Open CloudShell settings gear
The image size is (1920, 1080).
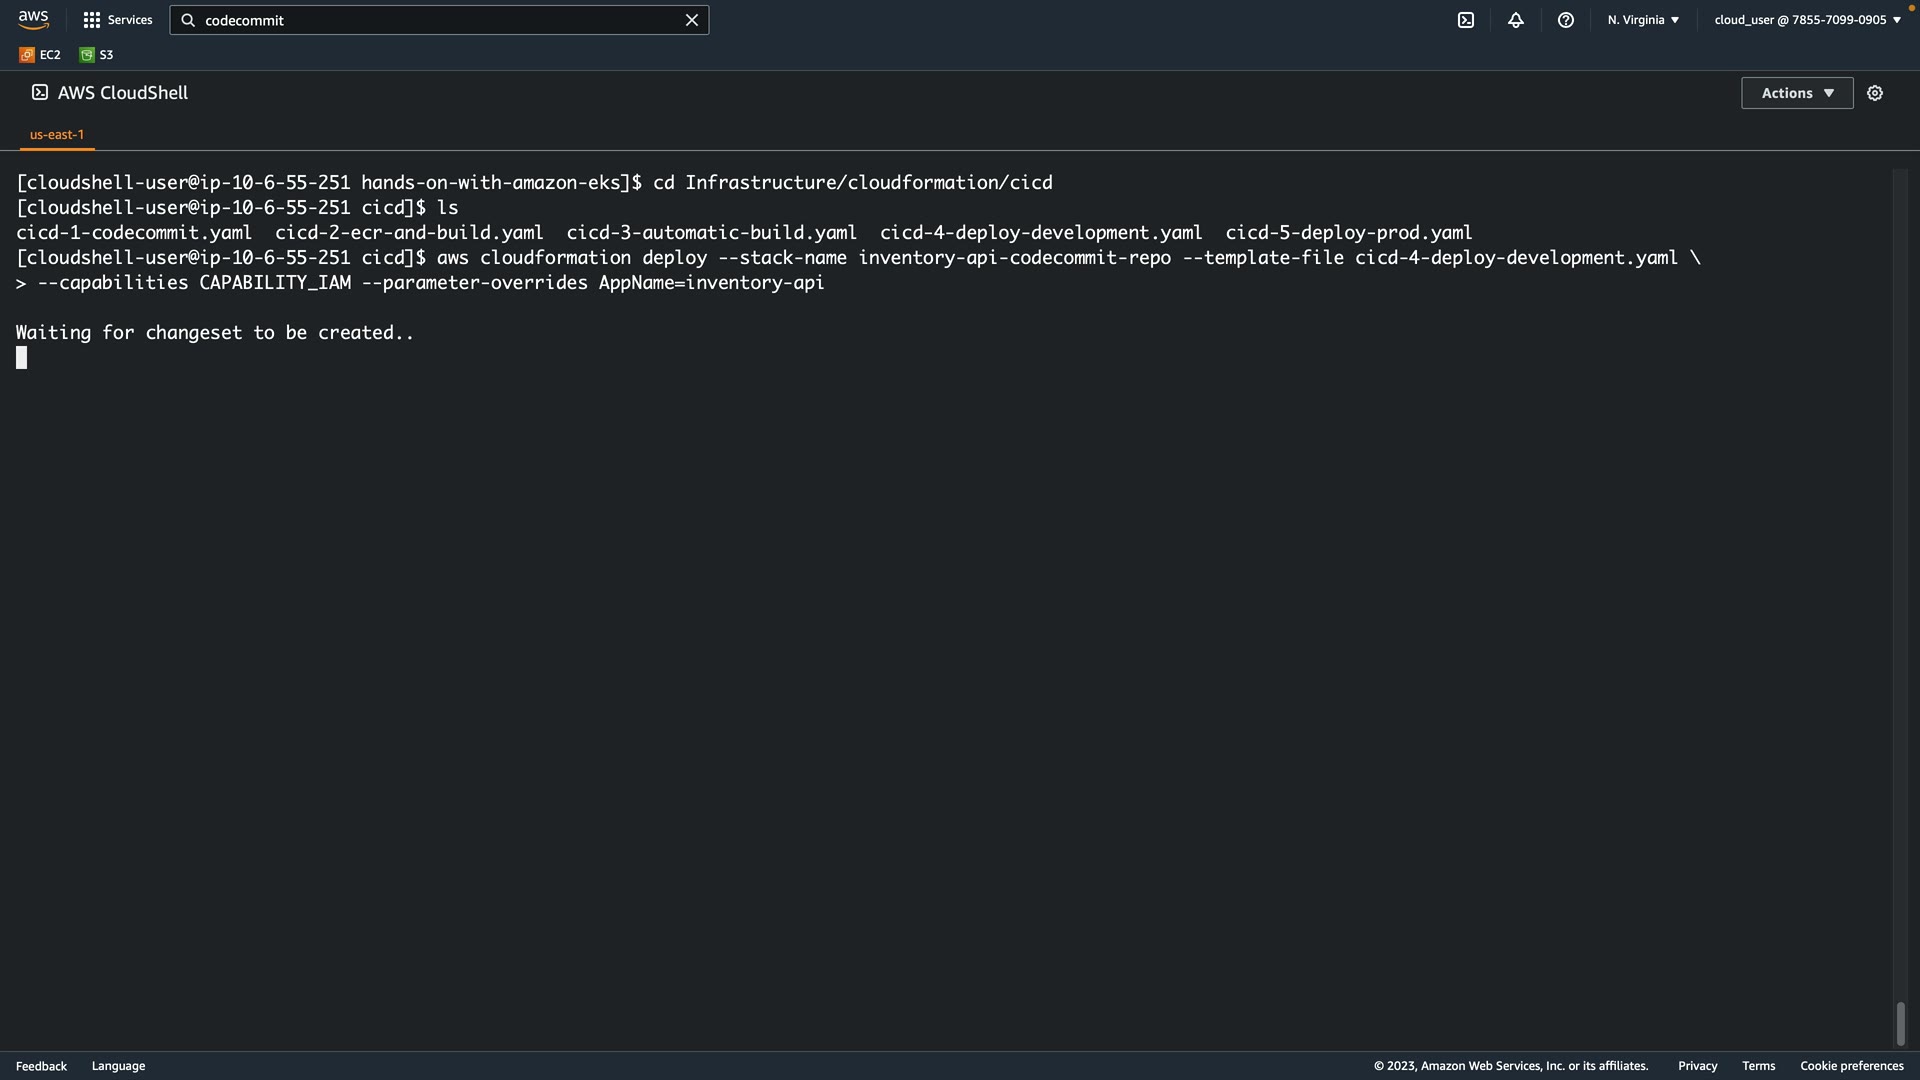[x=1874, y=93]
